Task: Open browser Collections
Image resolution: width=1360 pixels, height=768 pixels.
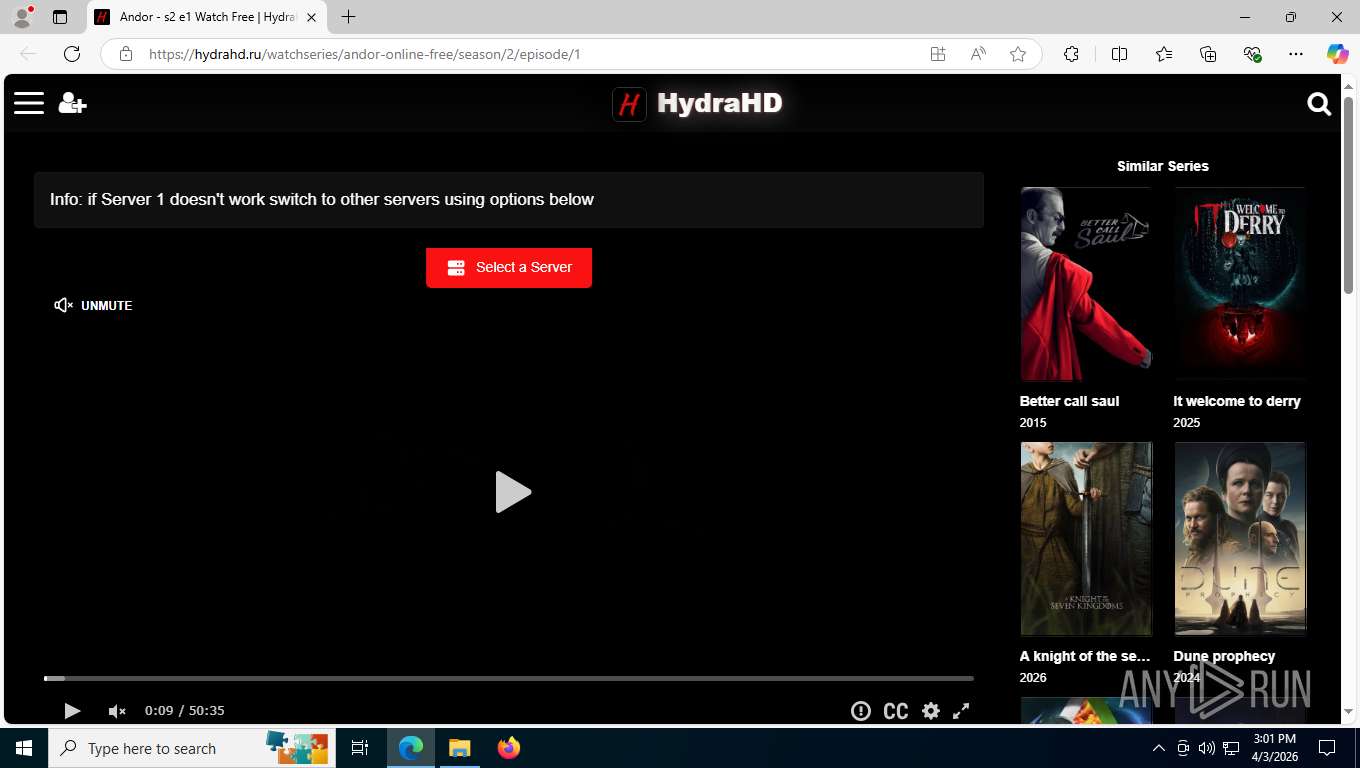Action: (1208, 54)
